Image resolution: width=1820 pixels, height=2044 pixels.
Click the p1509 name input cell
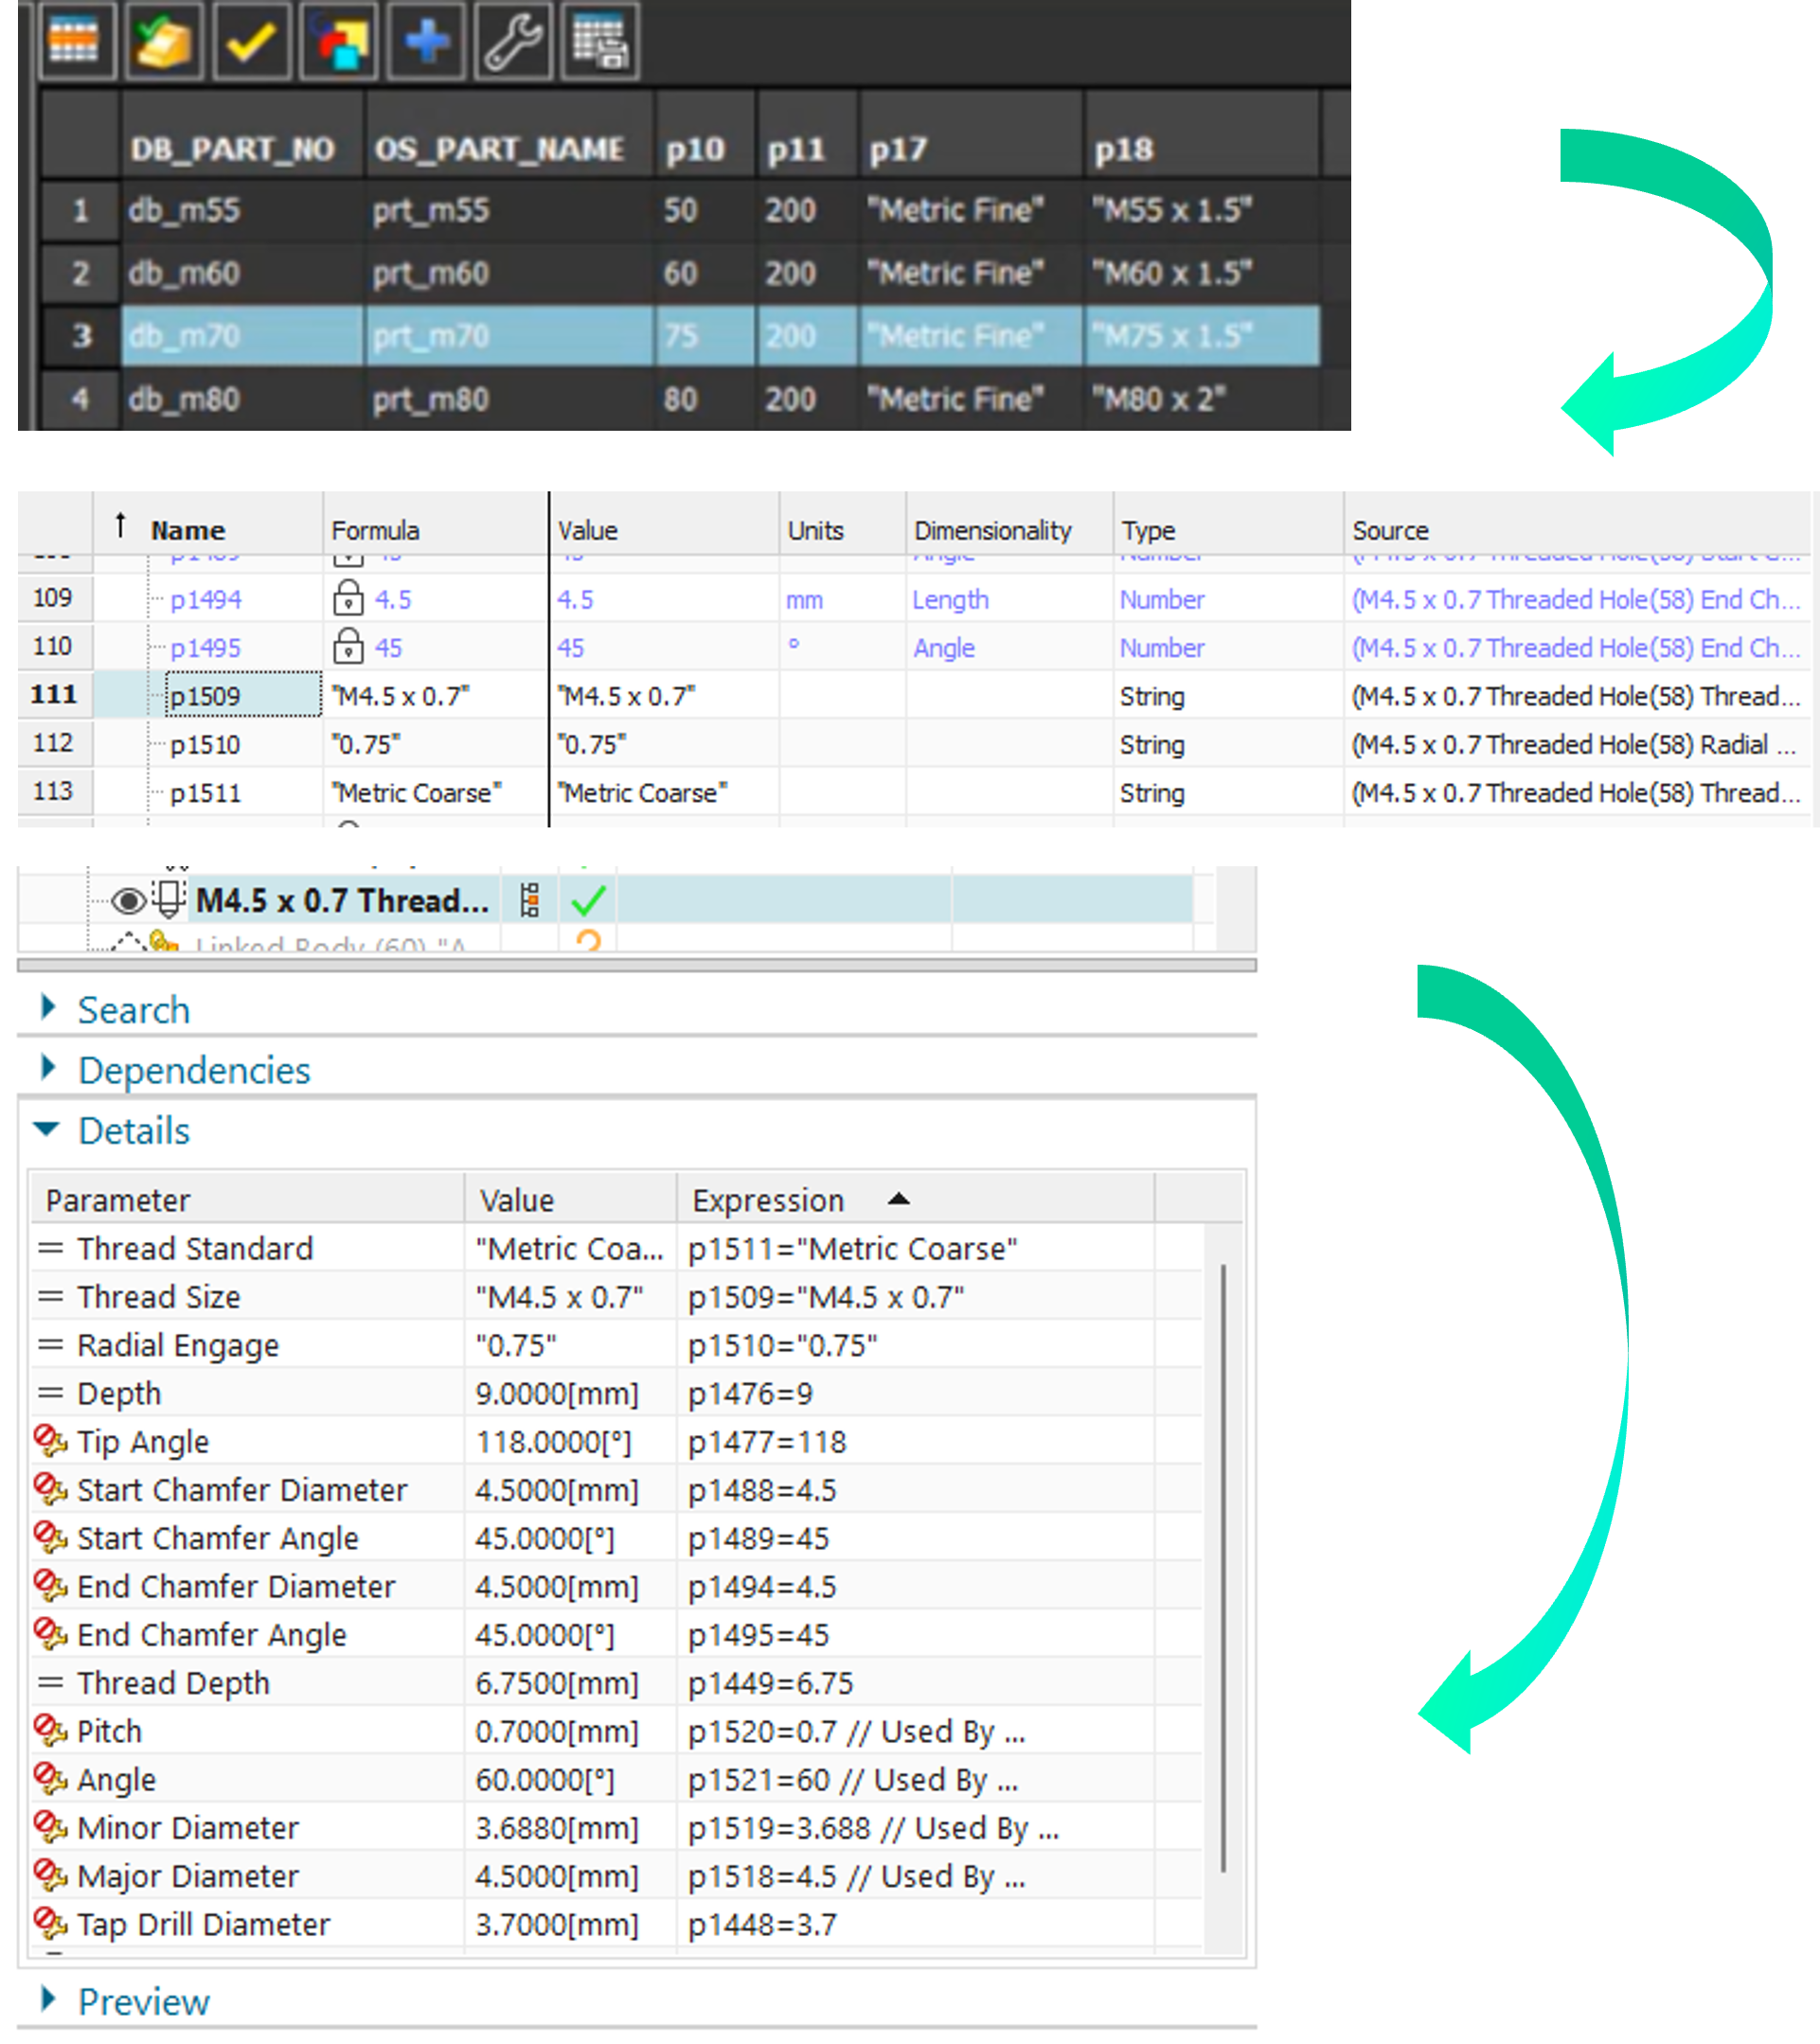[243, 695]
